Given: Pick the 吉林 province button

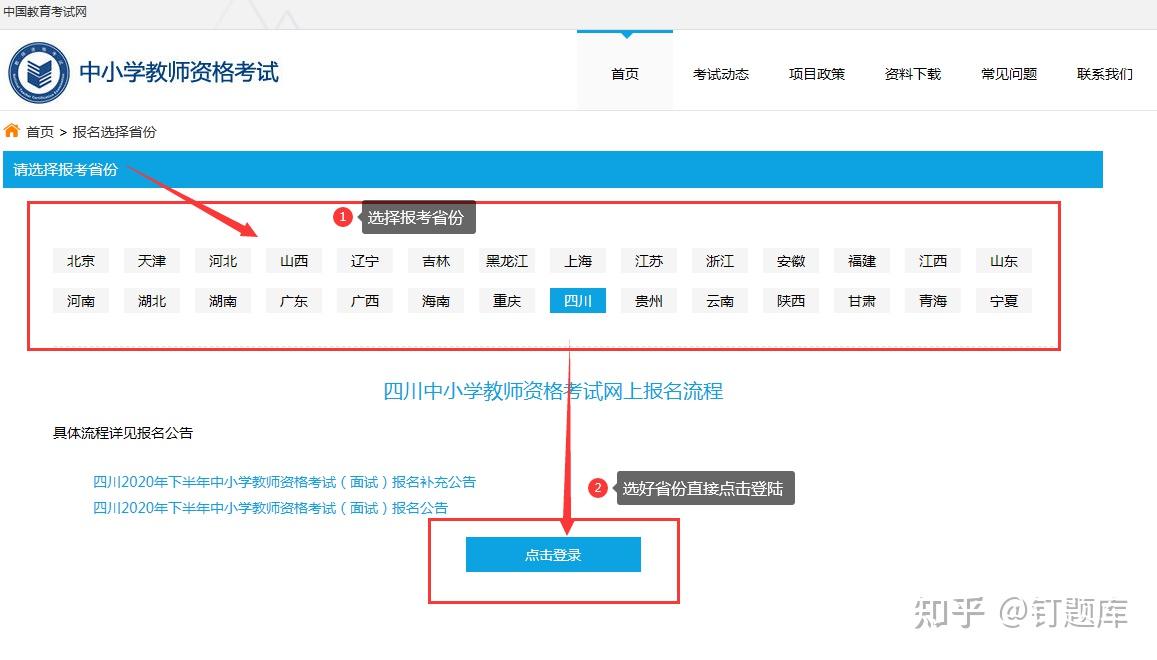Looking at the screenshot, I should tap(436, 261).
